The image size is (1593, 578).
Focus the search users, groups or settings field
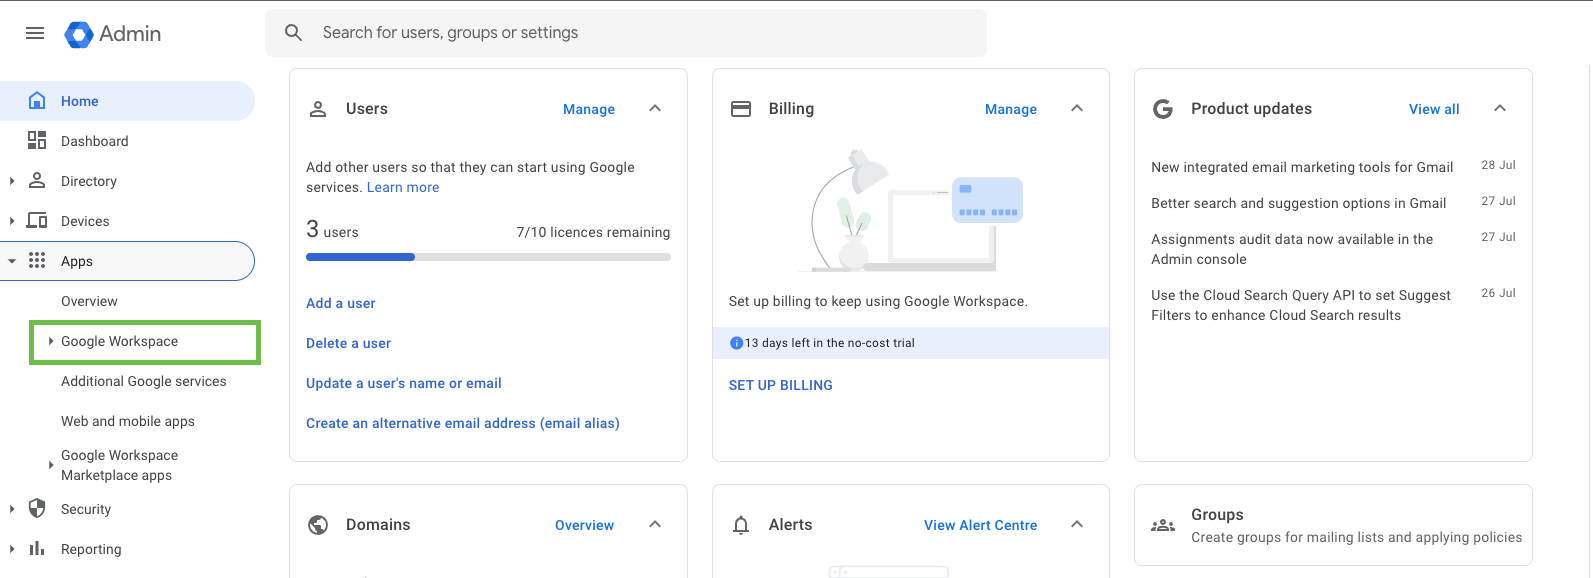pos(626,33)
